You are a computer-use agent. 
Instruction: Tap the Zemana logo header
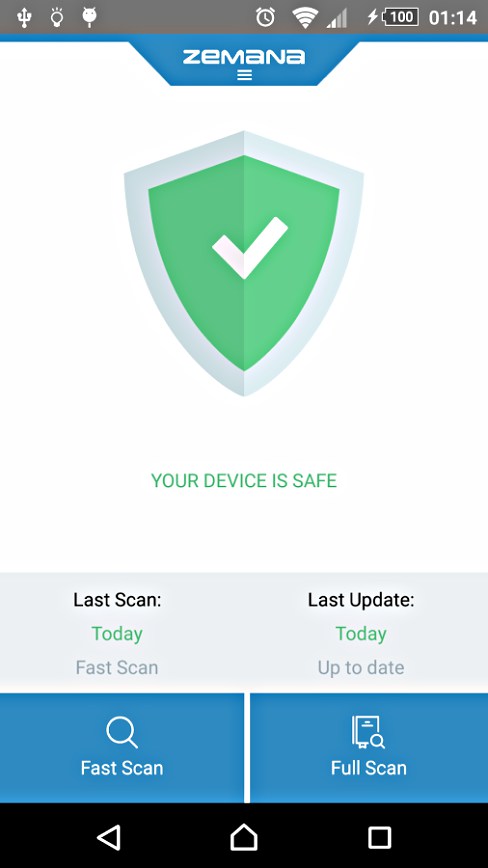coord(243,57)
